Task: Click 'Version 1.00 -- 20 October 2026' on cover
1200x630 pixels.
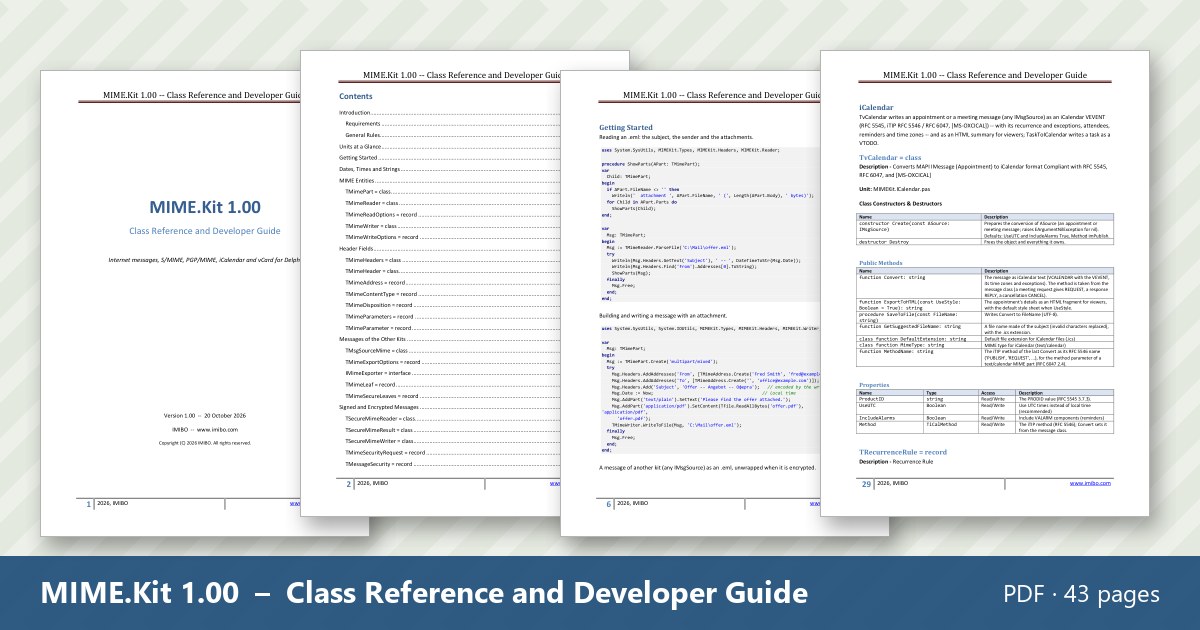Action: (205, 415)
